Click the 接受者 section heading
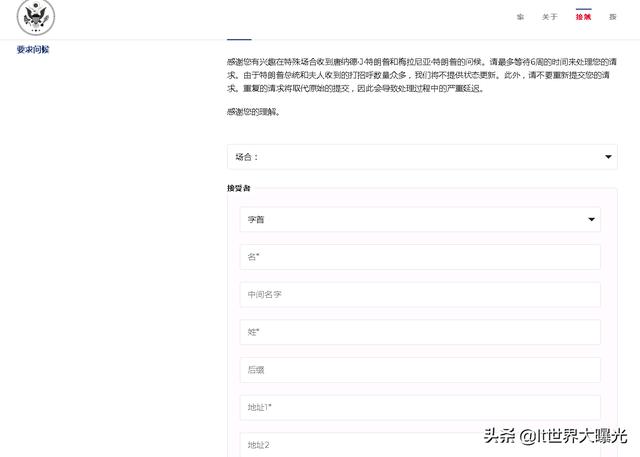 tap(239, 188)
